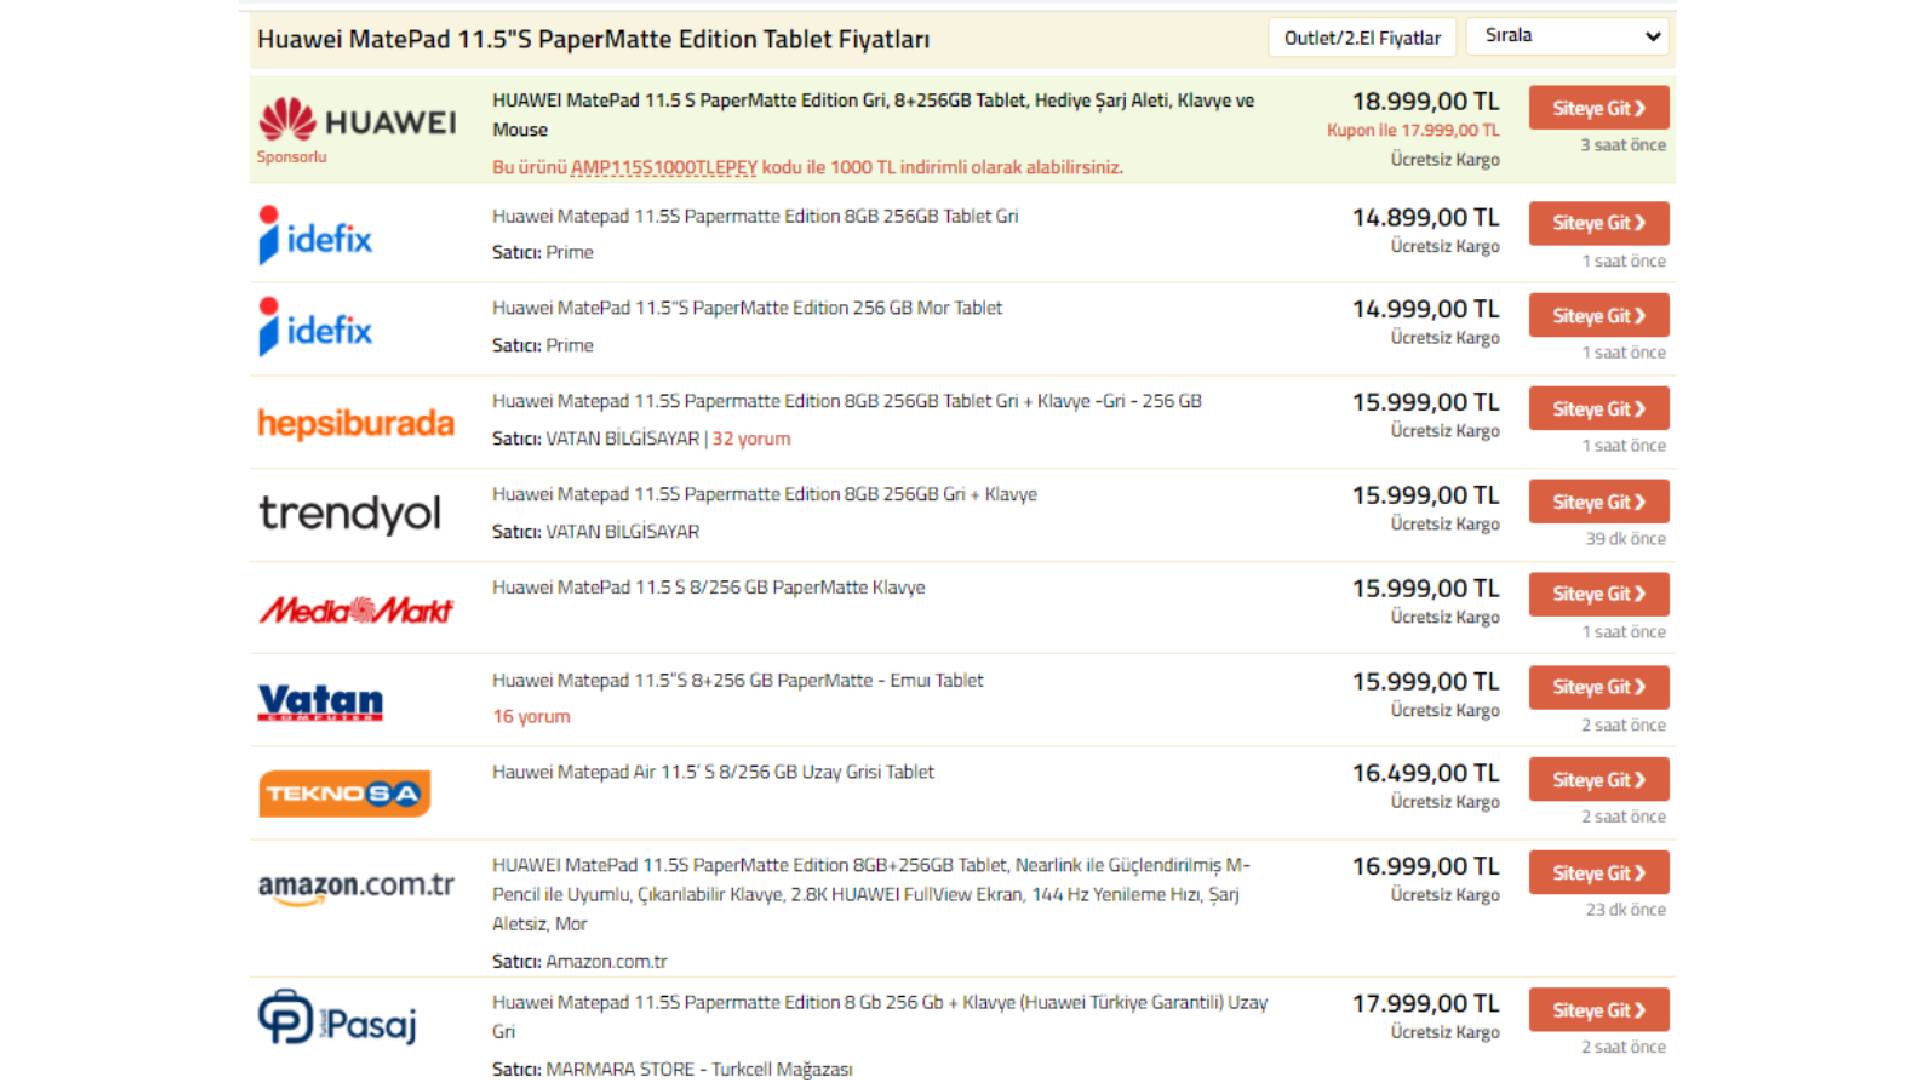Open Vatan PaperMatte - Emui Tablet listing
The image size is (1920, 1080).
tap(737, 680)
